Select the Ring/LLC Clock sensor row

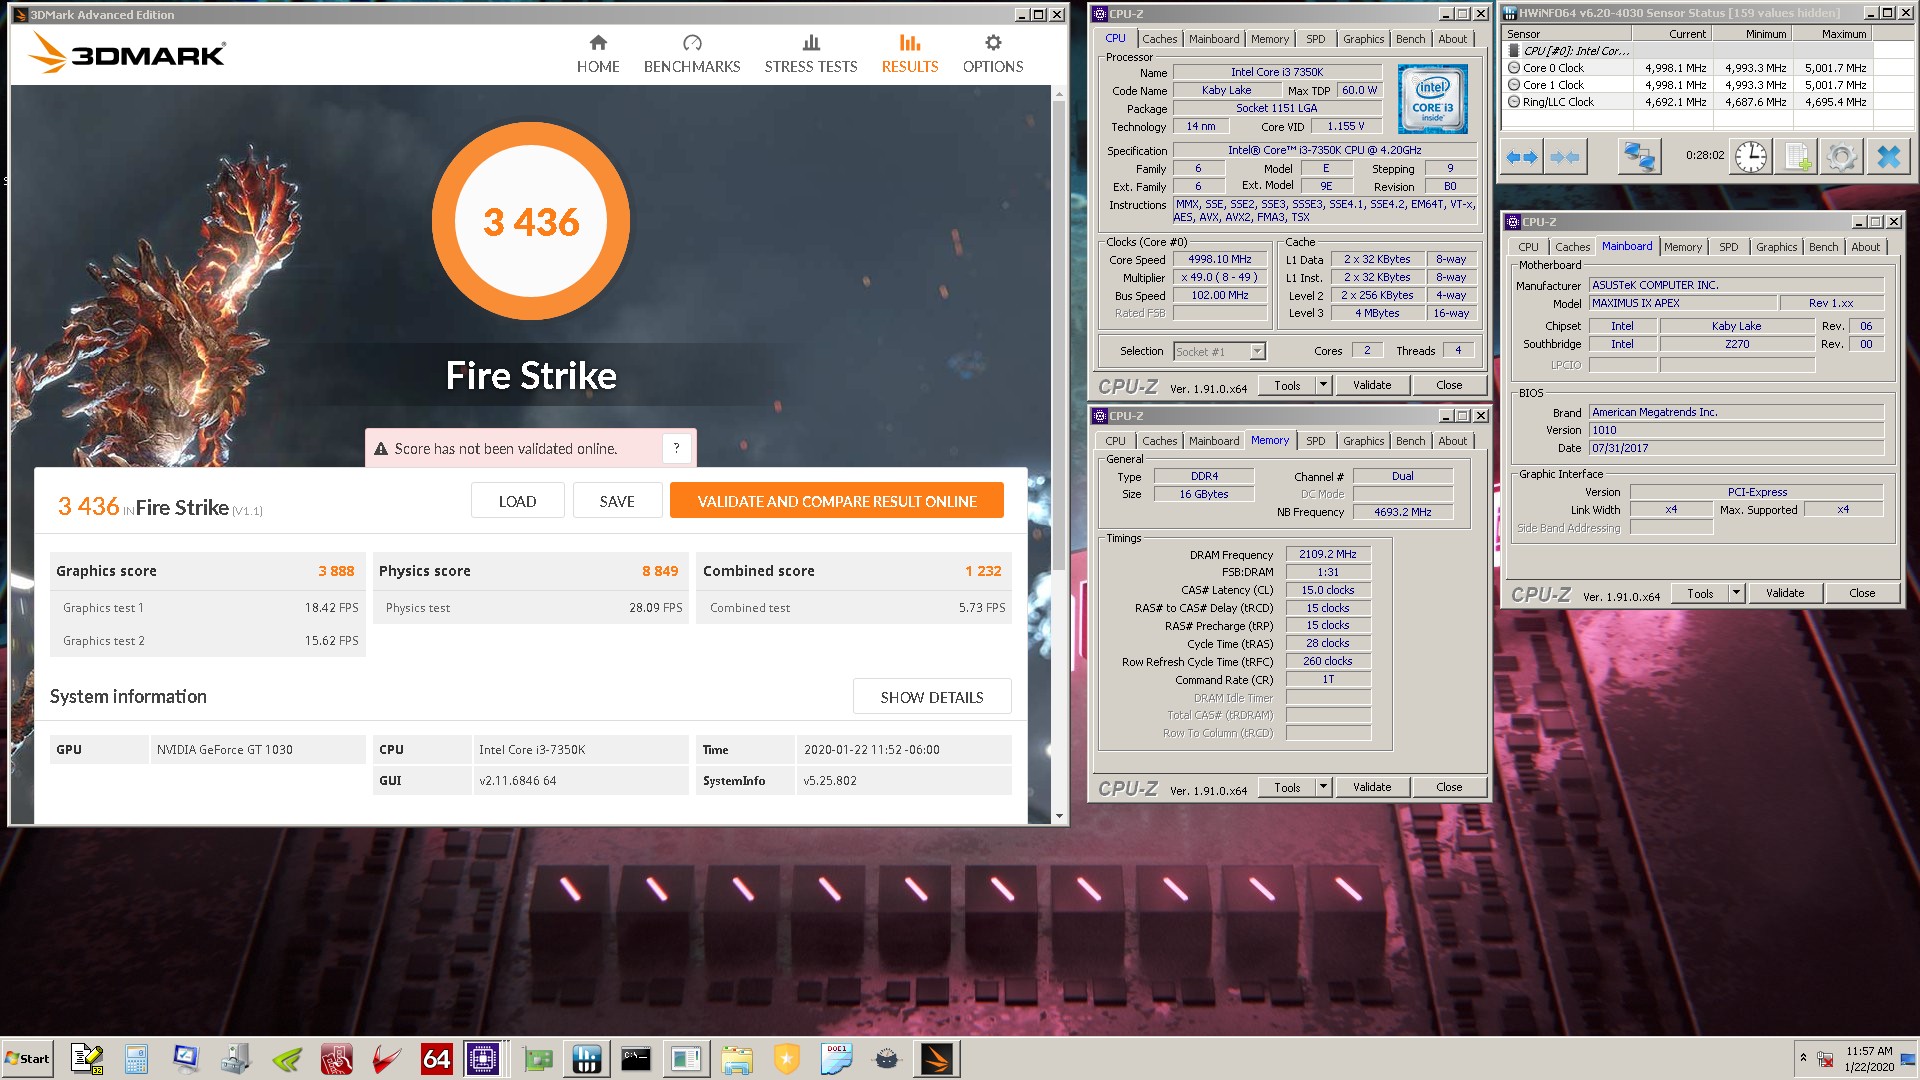(1688, 102)
